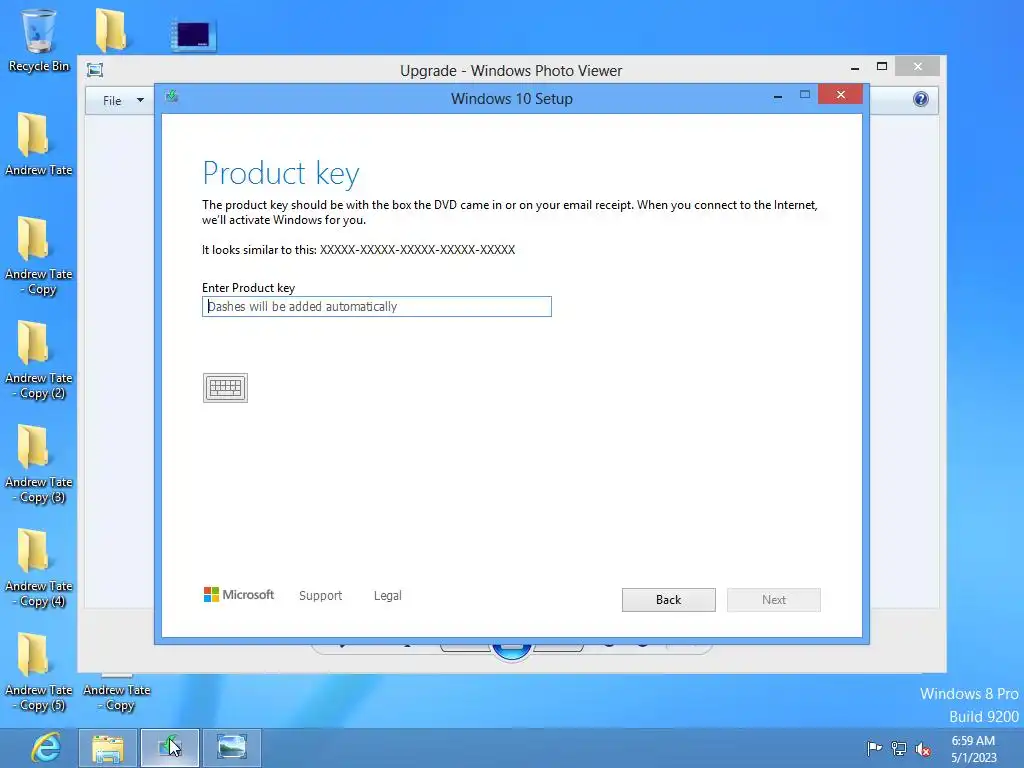Open the taskbar clock showing 6:59 AM
Screen dimensions: 1024x768
[x=973, y=748]
